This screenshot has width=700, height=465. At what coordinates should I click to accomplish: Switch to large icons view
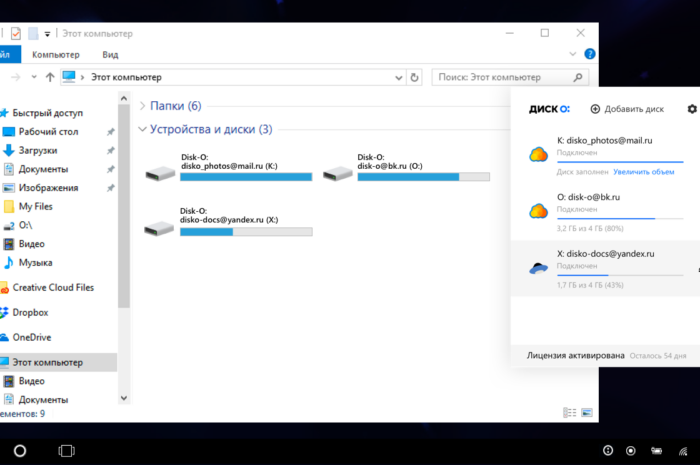pos(587,413)
